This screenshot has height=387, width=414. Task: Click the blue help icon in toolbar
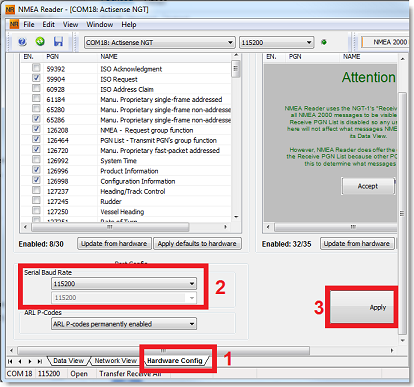(22, 42)
